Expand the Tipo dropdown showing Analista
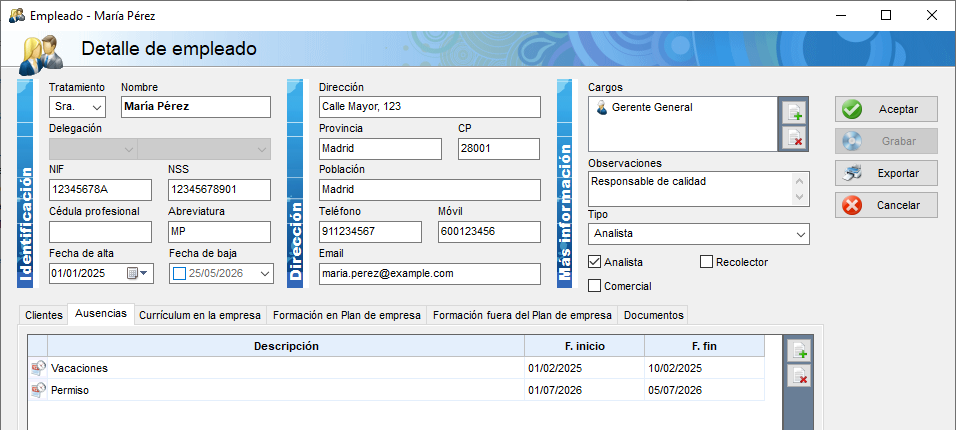Viewport: 956px width, 430px height. [x=801, y=234]
